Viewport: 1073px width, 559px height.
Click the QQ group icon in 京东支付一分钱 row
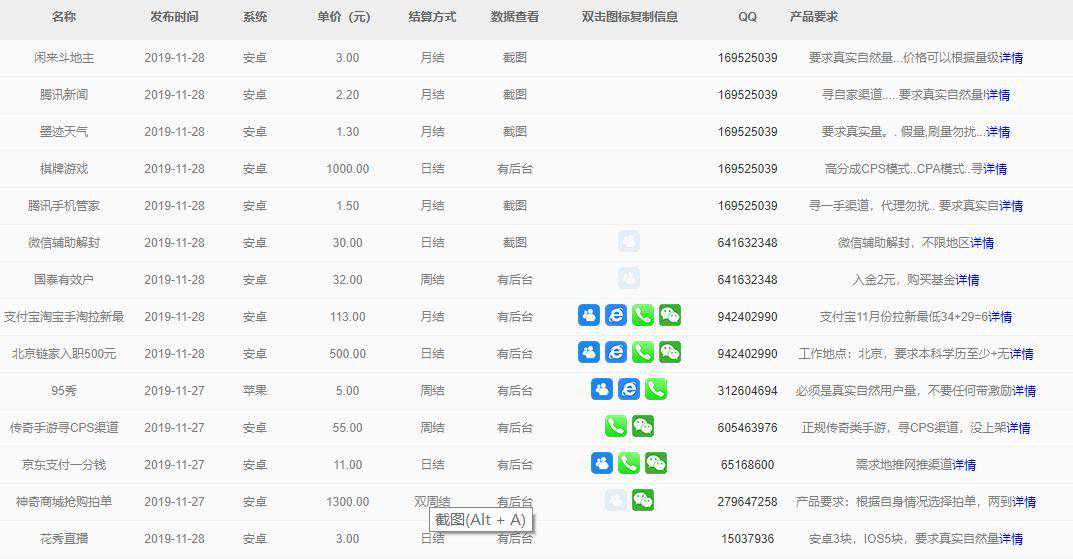pyautogui.click(x=602, y=464)
